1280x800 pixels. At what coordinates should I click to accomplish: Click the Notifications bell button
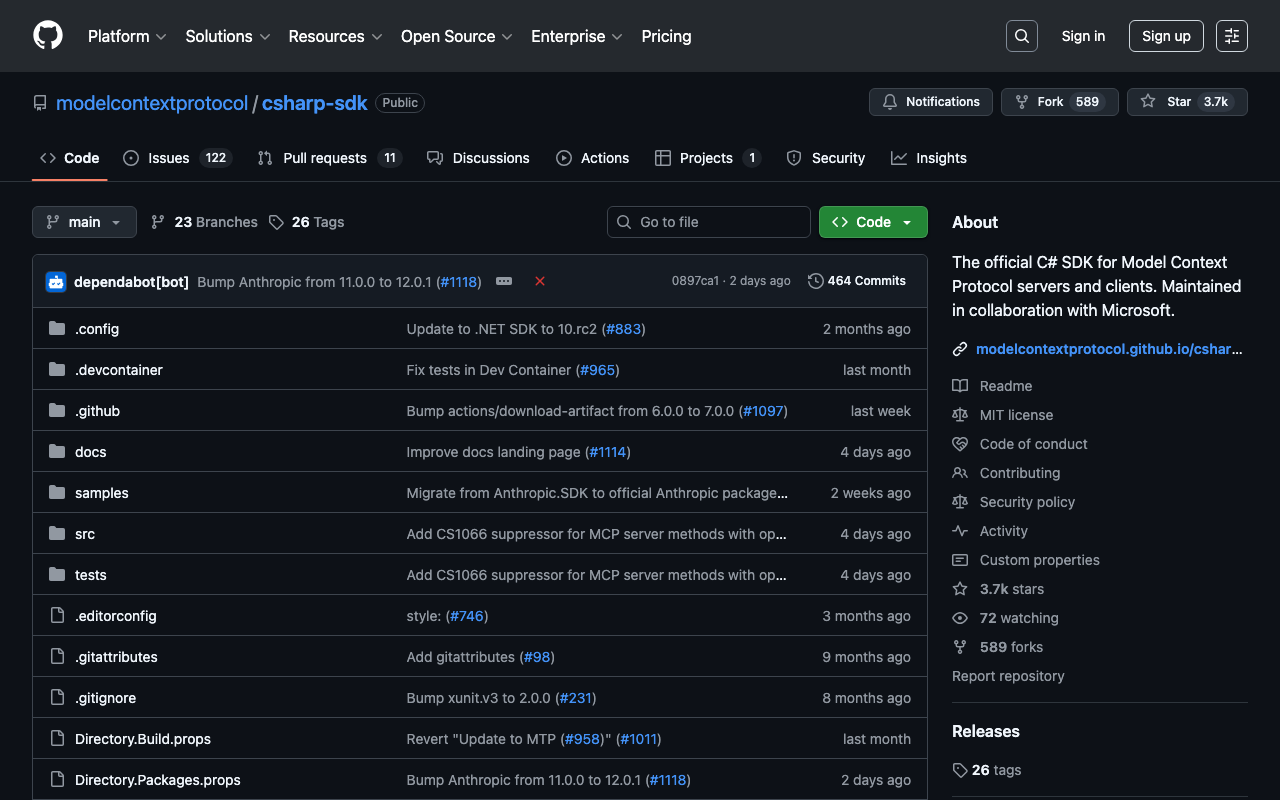tap(930, 102)
